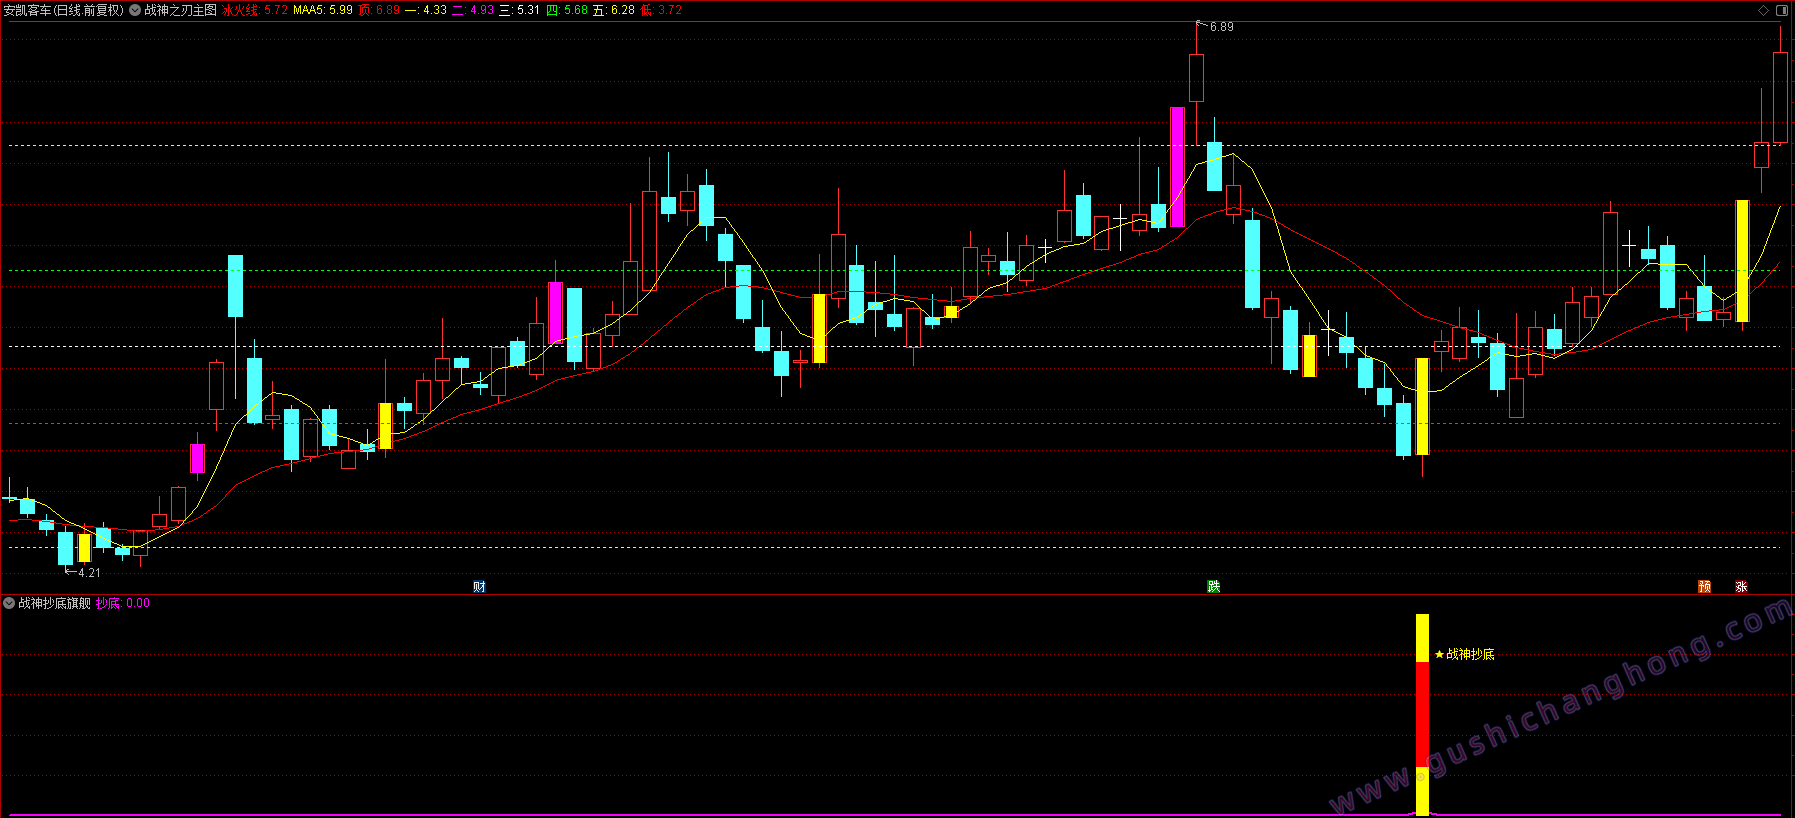
Task: Click the orange 预 event marker icon
Action: pyautogui.click(x=1704, y=587)
